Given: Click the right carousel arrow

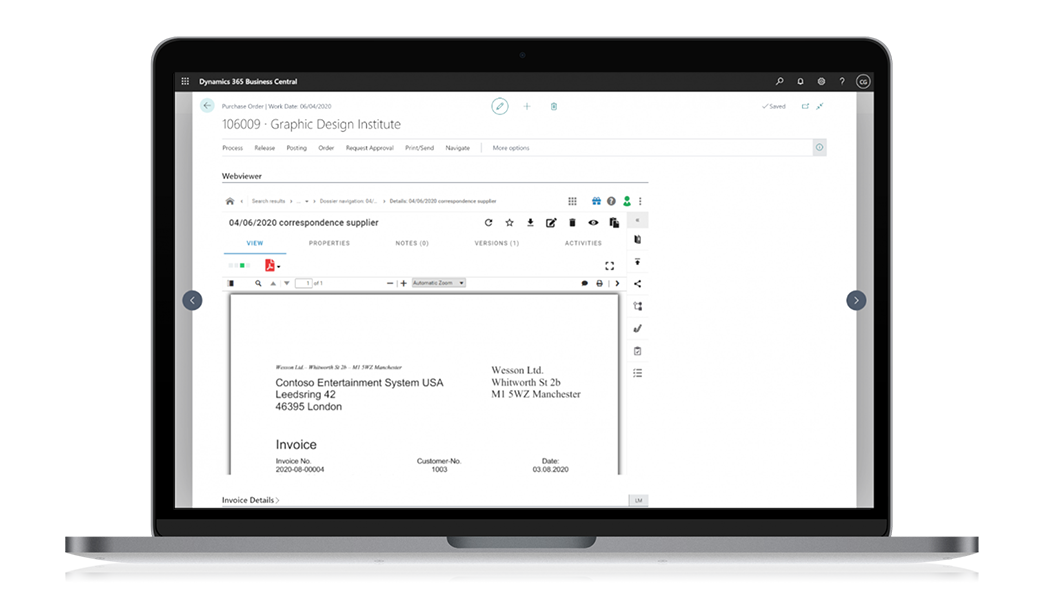Looking at the screenshot, I should [x=856, y=301].
